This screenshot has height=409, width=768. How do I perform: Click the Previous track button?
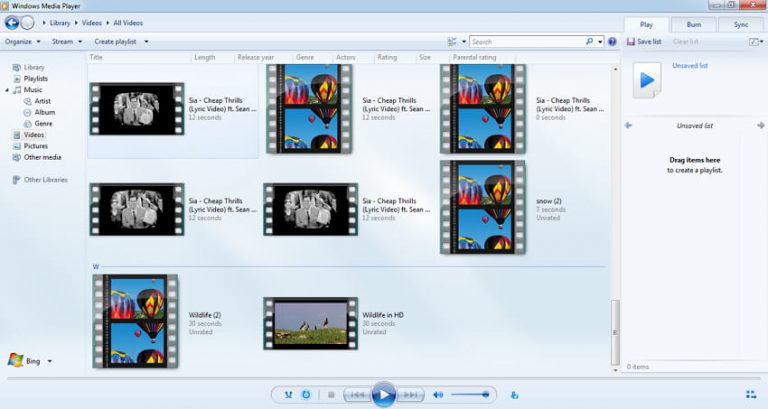[357, 395]
